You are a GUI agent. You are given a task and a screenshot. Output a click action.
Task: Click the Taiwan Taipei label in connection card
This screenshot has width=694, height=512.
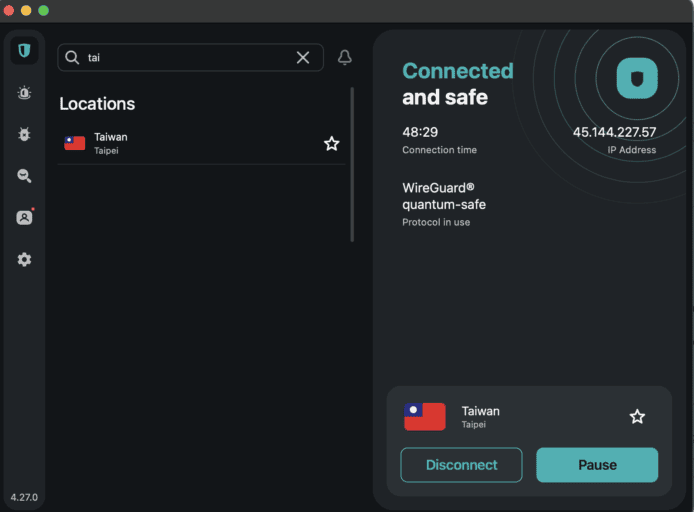click(481, 417)
